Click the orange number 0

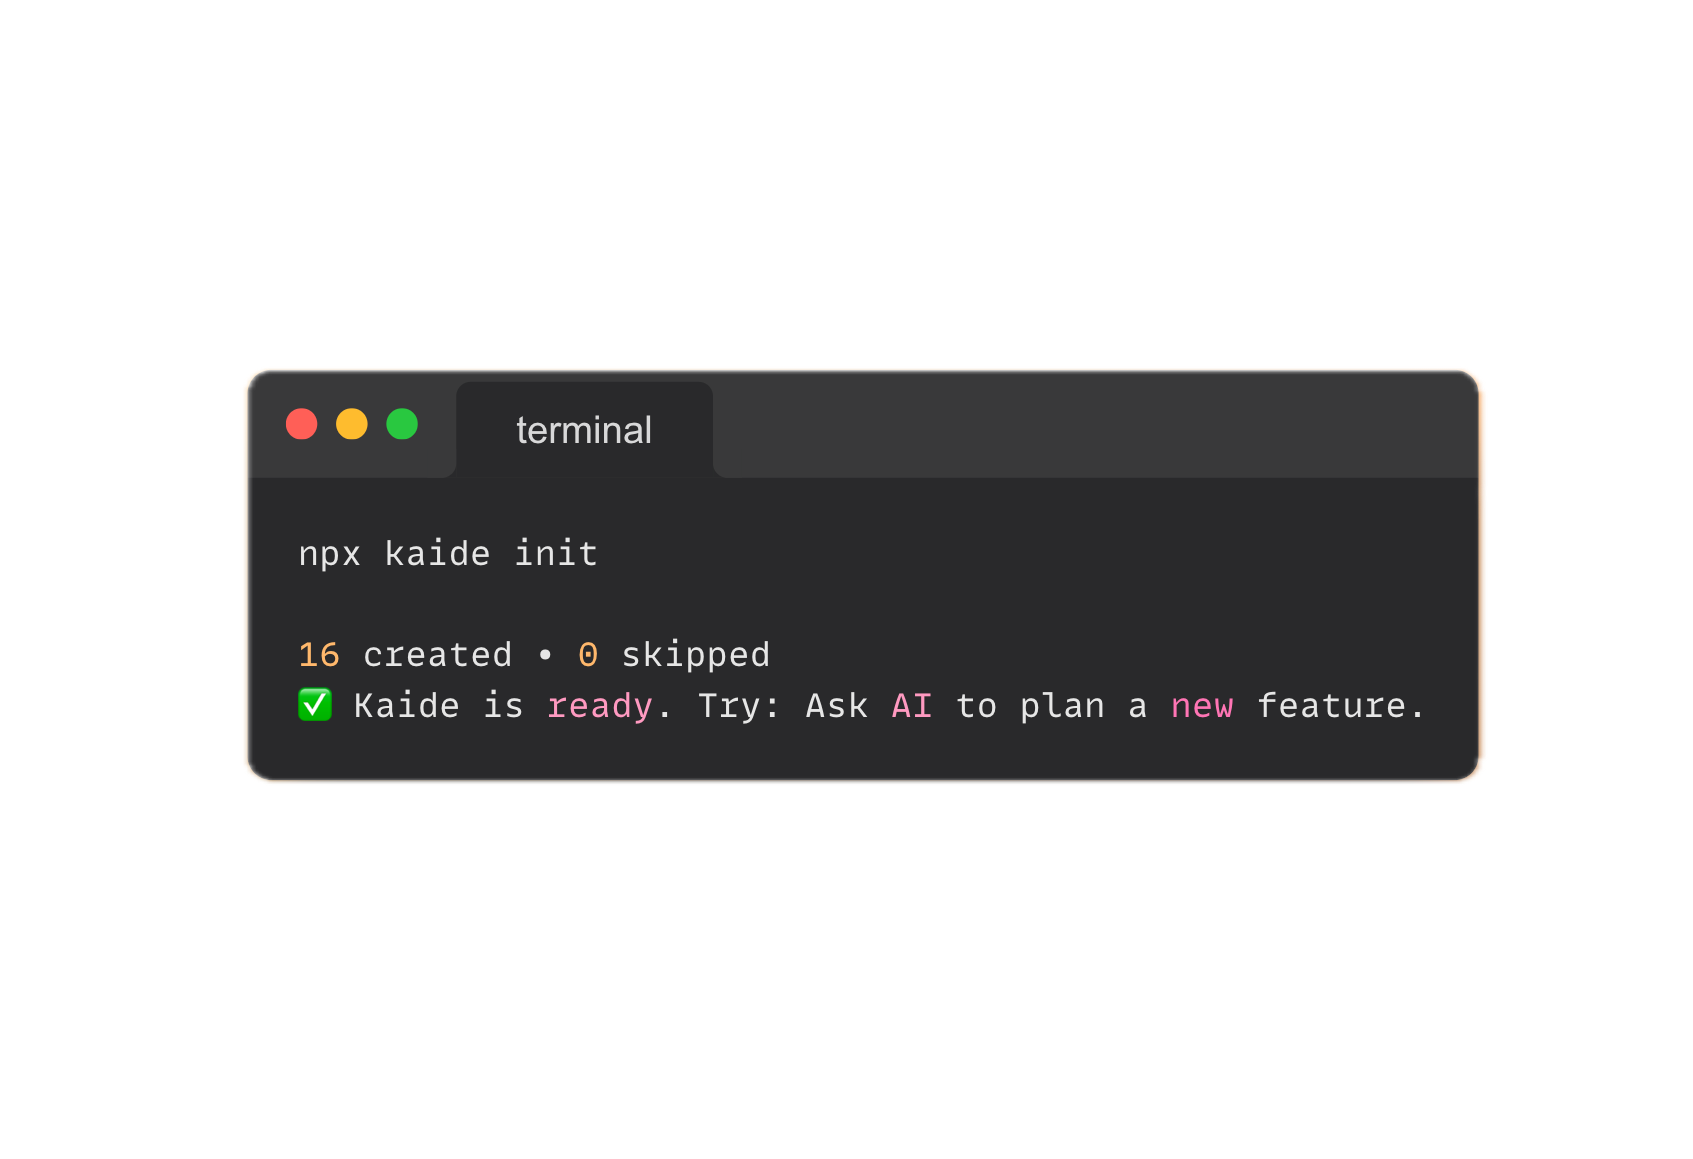[588, 655]
